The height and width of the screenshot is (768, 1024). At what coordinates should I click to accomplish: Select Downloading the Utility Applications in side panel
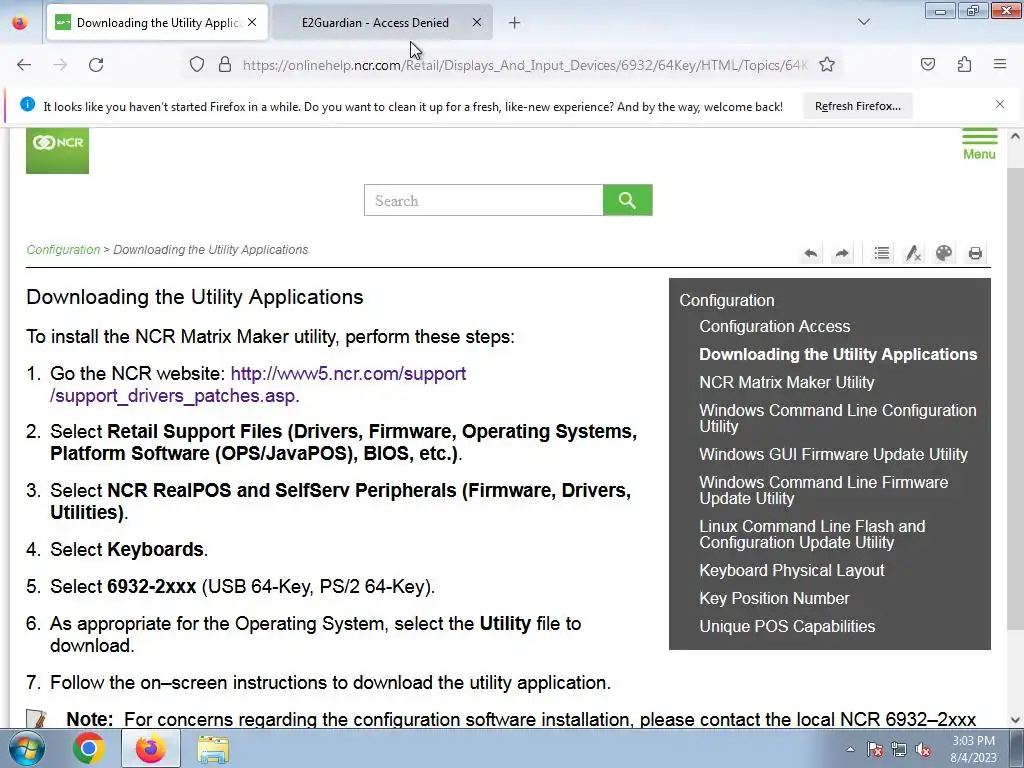(x=838, y=355)
